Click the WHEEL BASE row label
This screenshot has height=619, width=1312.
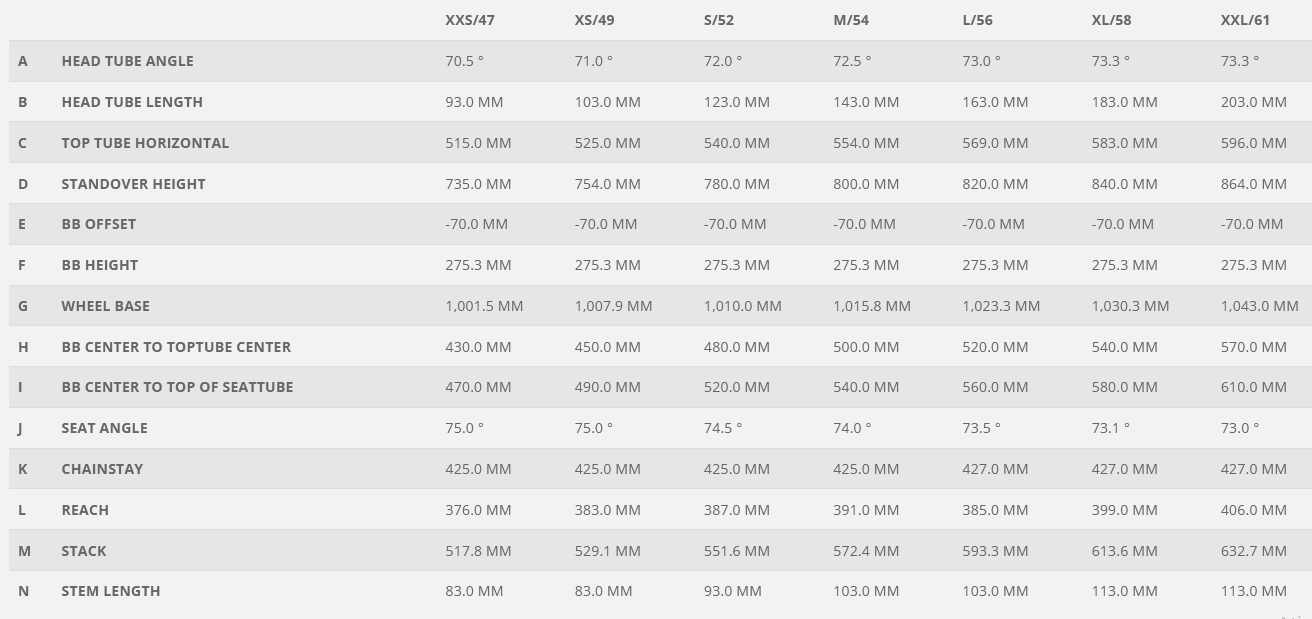[x=105, y=306]
